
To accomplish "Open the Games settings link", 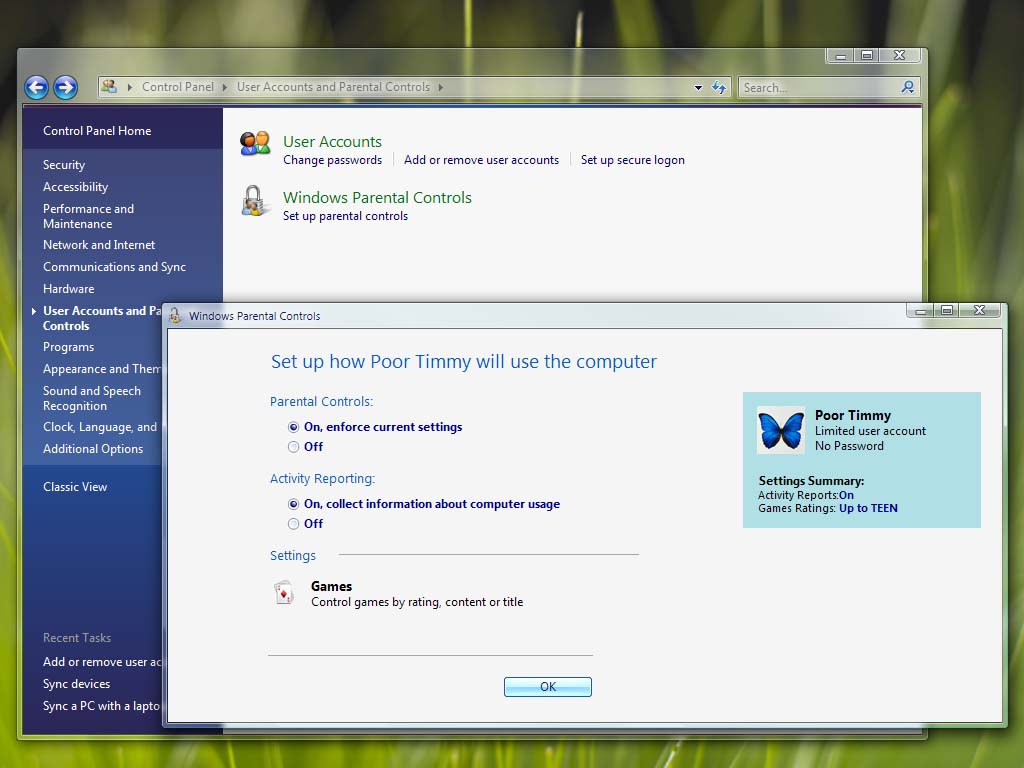I will (x=331, y=586).
